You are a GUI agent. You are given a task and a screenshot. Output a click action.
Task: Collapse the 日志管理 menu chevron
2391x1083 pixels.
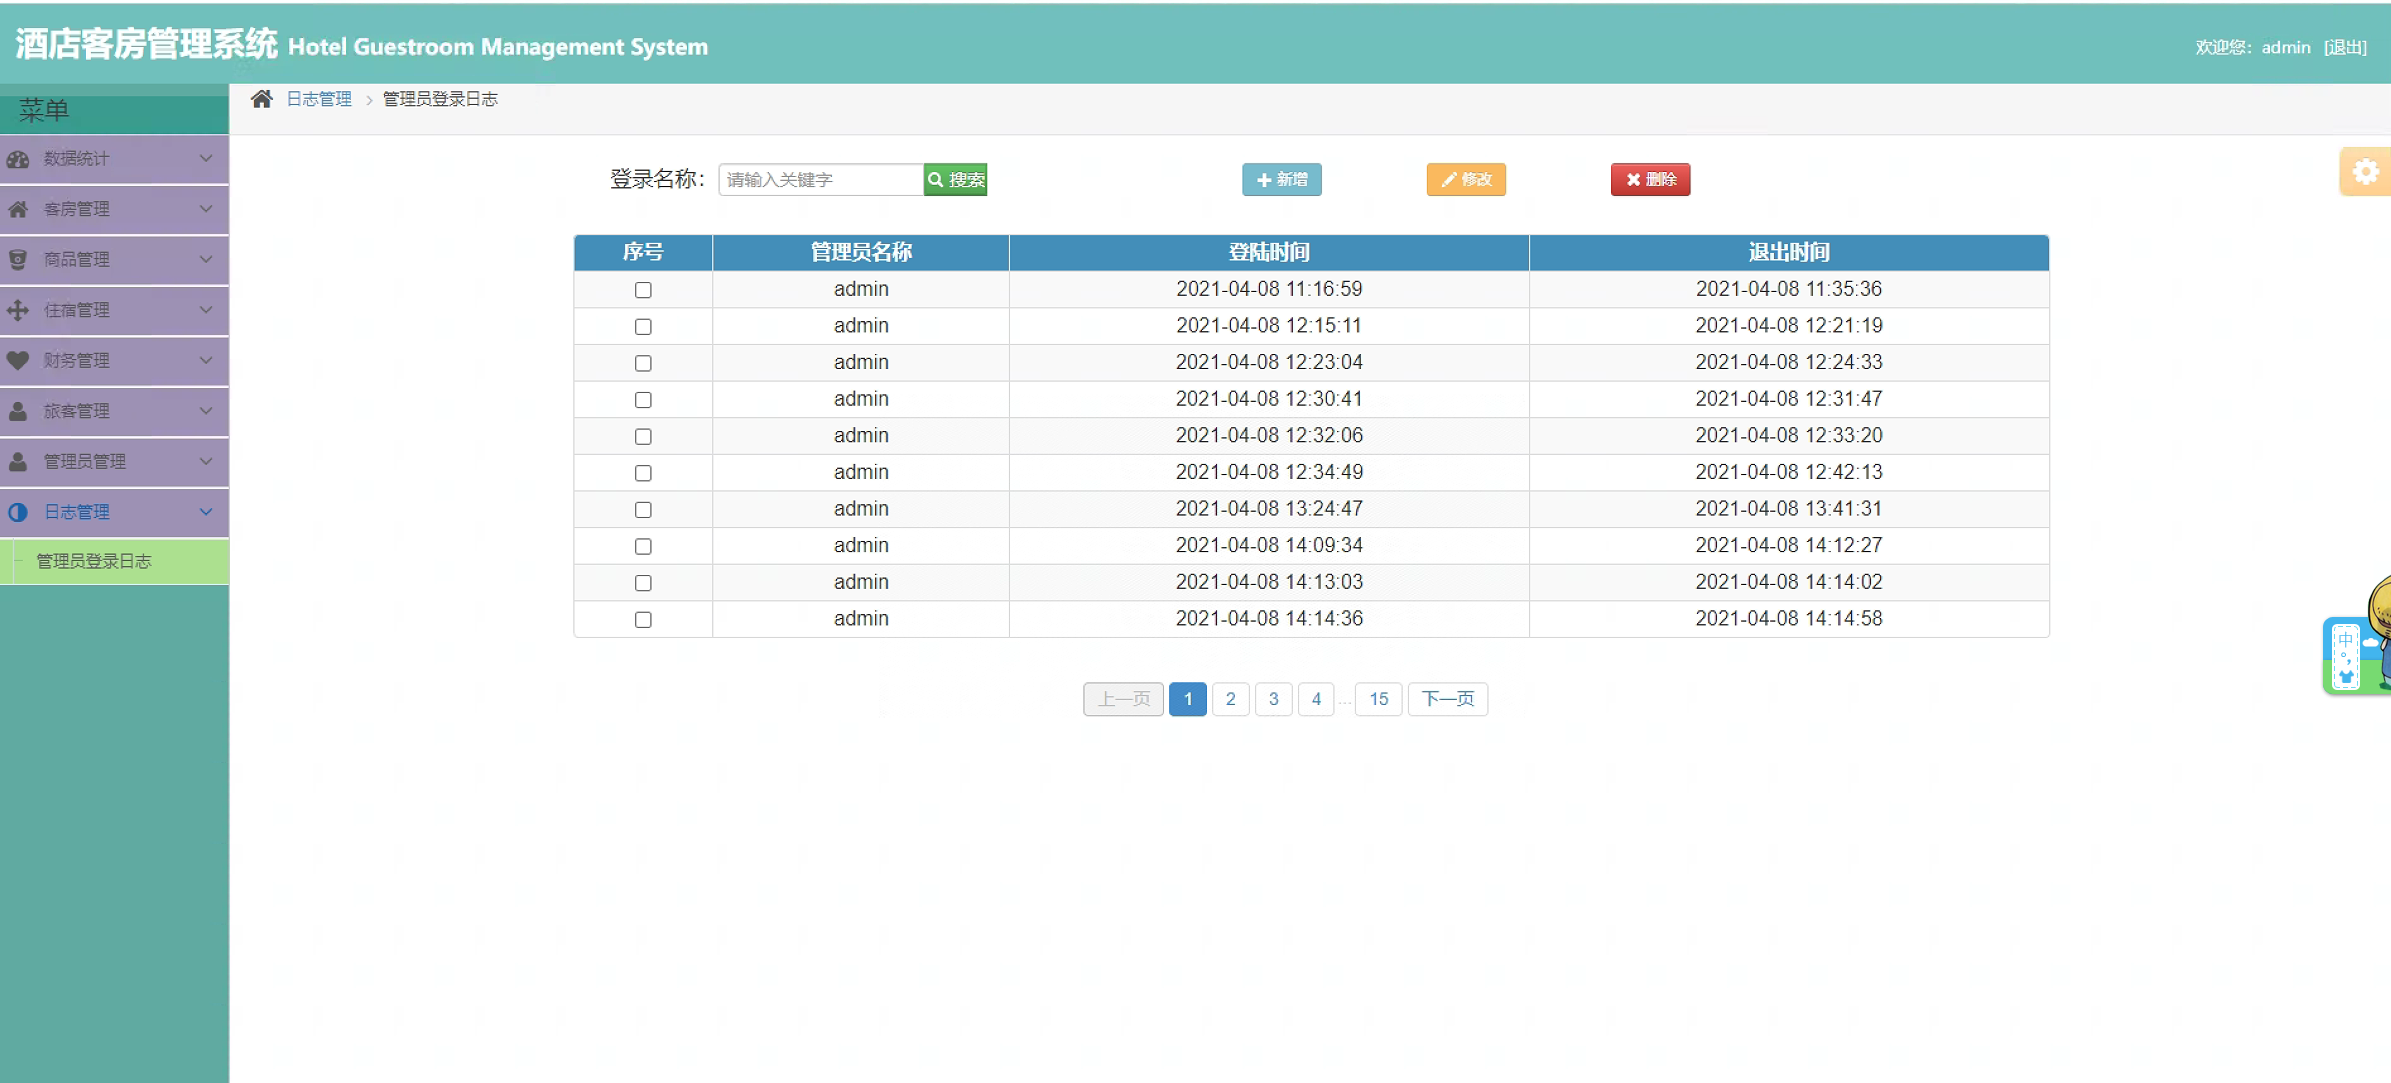(205, 512)
